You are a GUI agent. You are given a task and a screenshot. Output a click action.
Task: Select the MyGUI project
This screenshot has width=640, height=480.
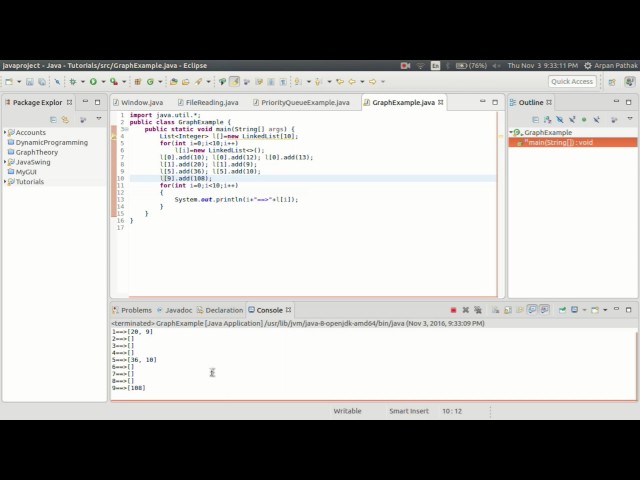(26, 172)
